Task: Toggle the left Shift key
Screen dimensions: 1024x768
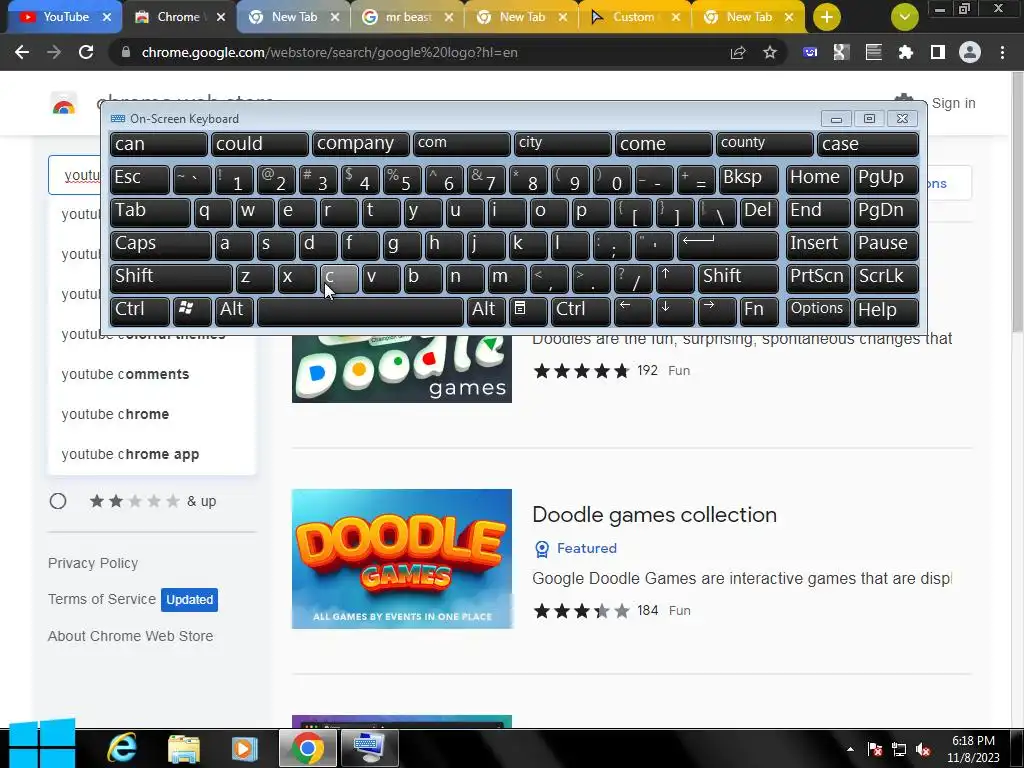Action: pos(171,278)
